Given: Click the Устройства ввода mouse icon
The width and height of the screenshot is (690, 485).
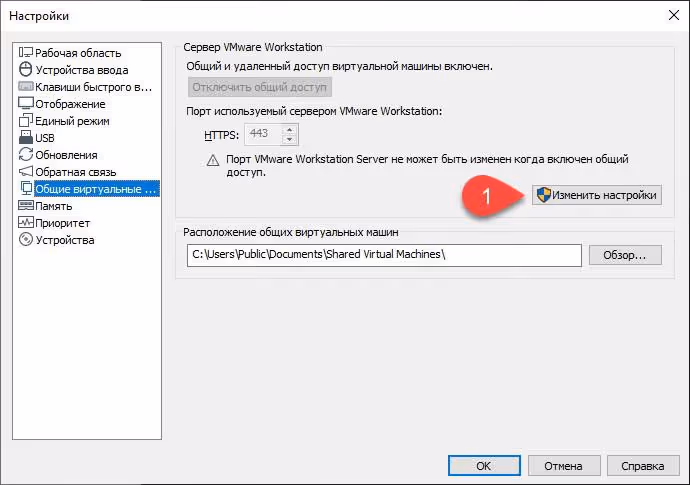Looking at the screenshot, I should click(x=26, y=69).
